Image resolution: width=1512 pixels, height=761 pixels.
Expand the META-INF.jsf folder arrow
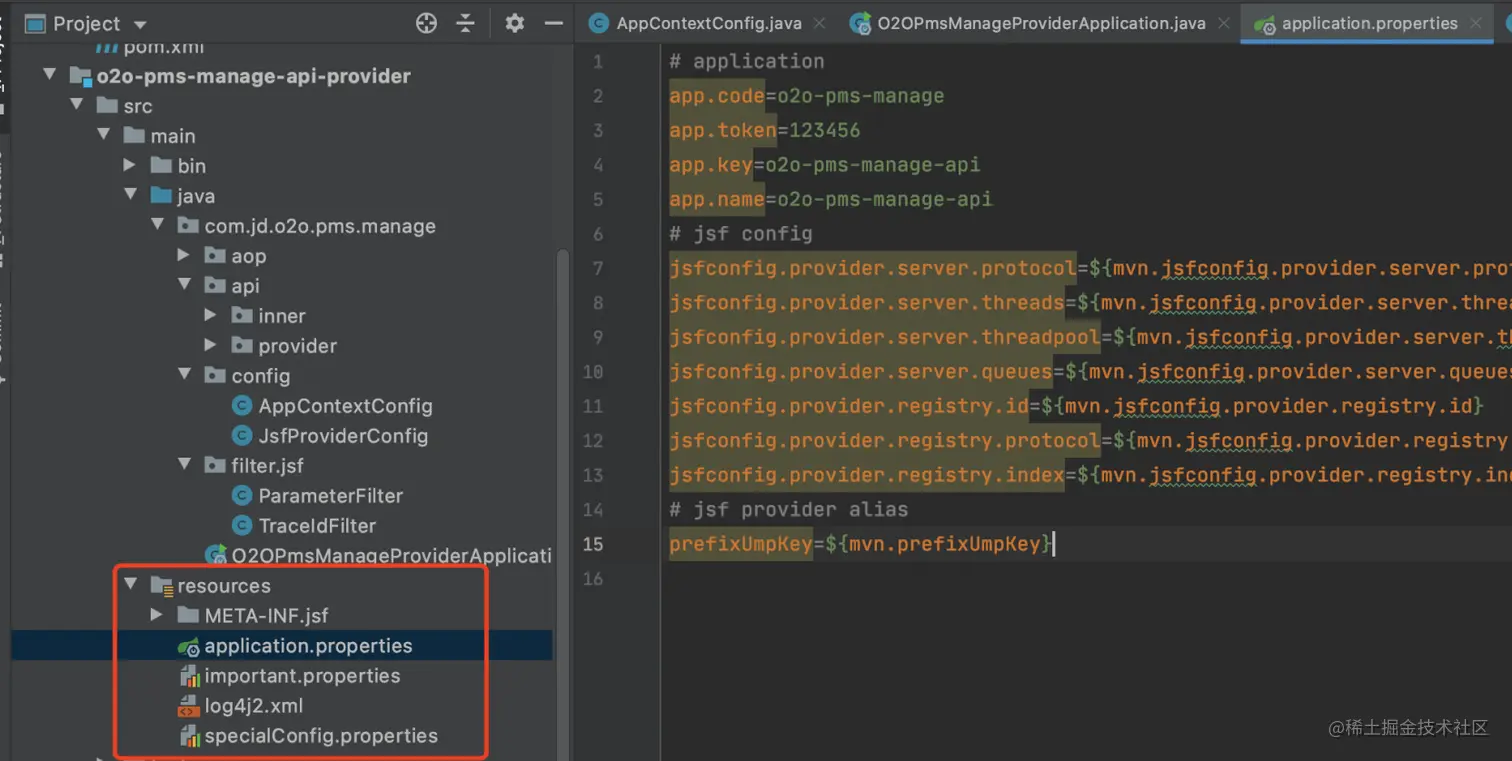coord(157,614)
